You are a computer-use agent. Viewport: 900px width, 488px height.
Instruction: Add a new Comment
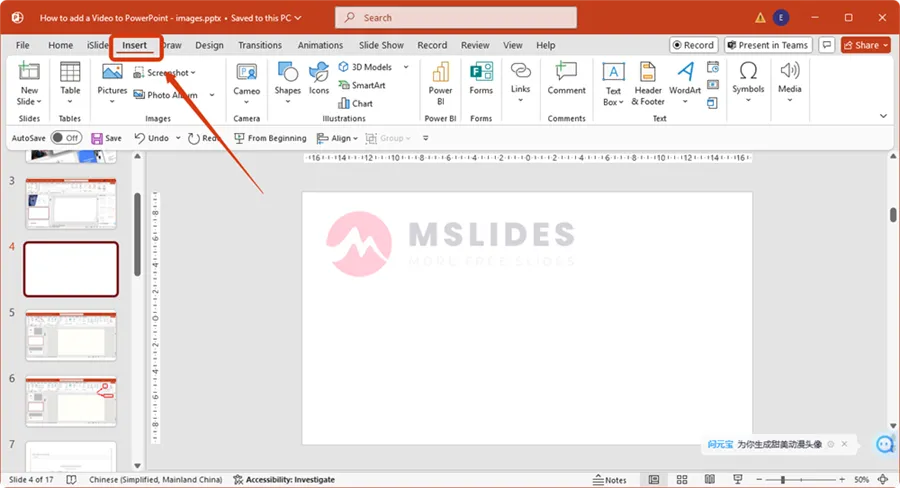[566, 78]
